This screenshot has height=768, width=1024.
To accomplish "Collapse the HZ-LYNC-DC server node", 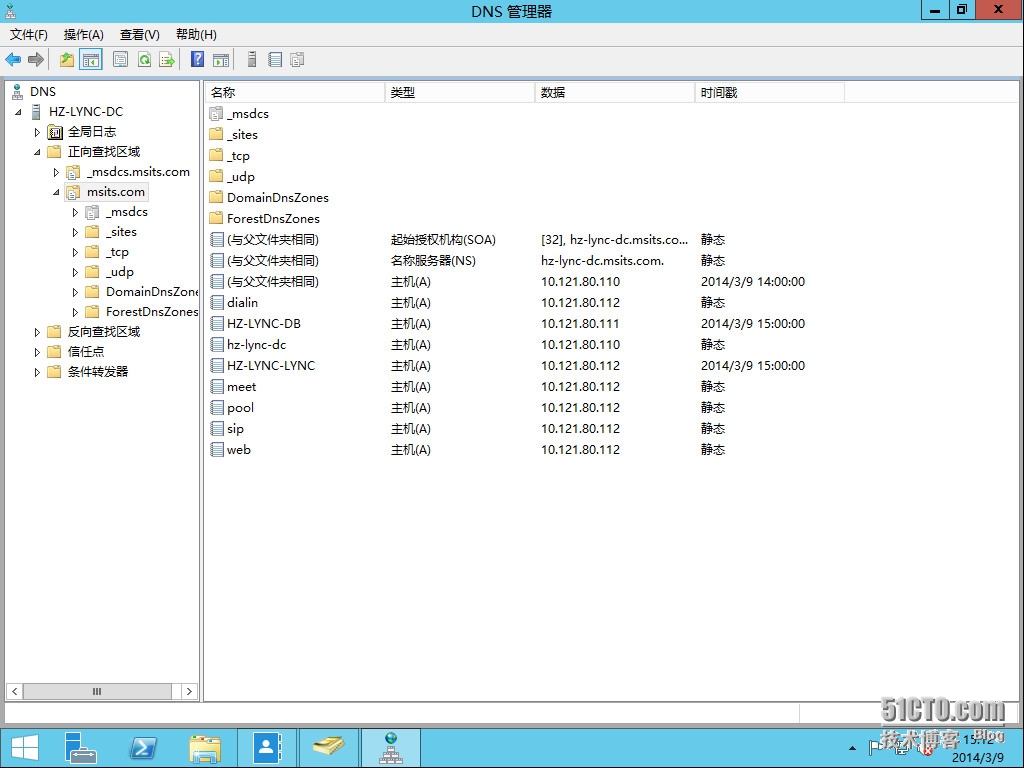I will 18,112.
